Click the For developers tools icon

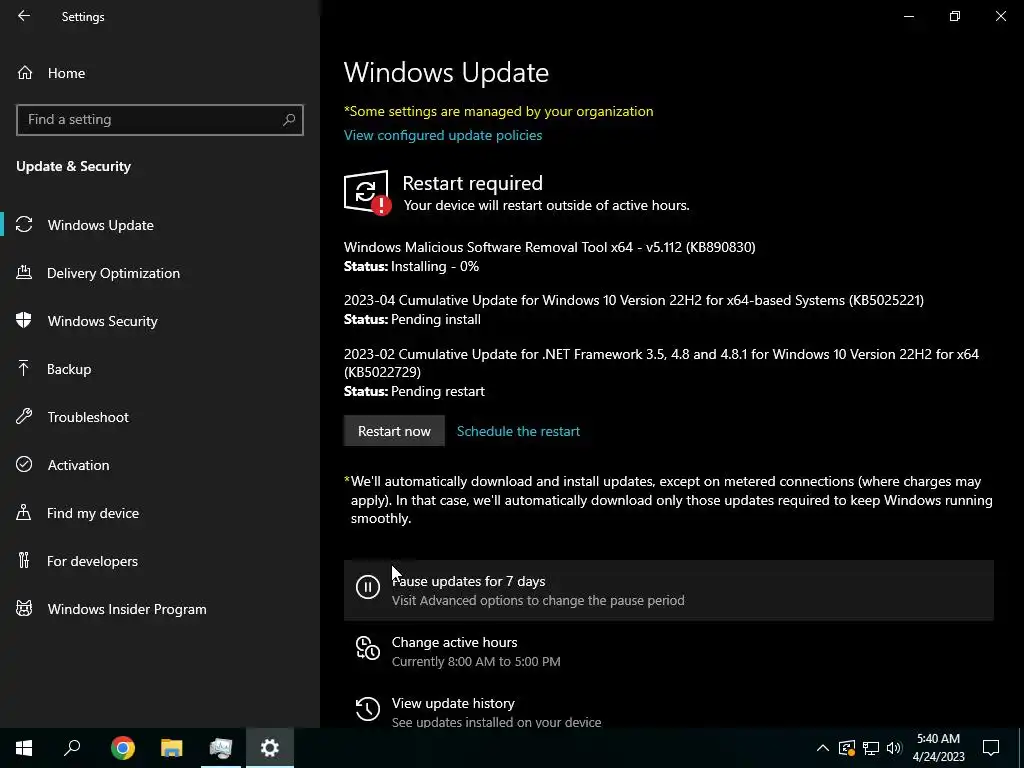[x=24, y=560]
